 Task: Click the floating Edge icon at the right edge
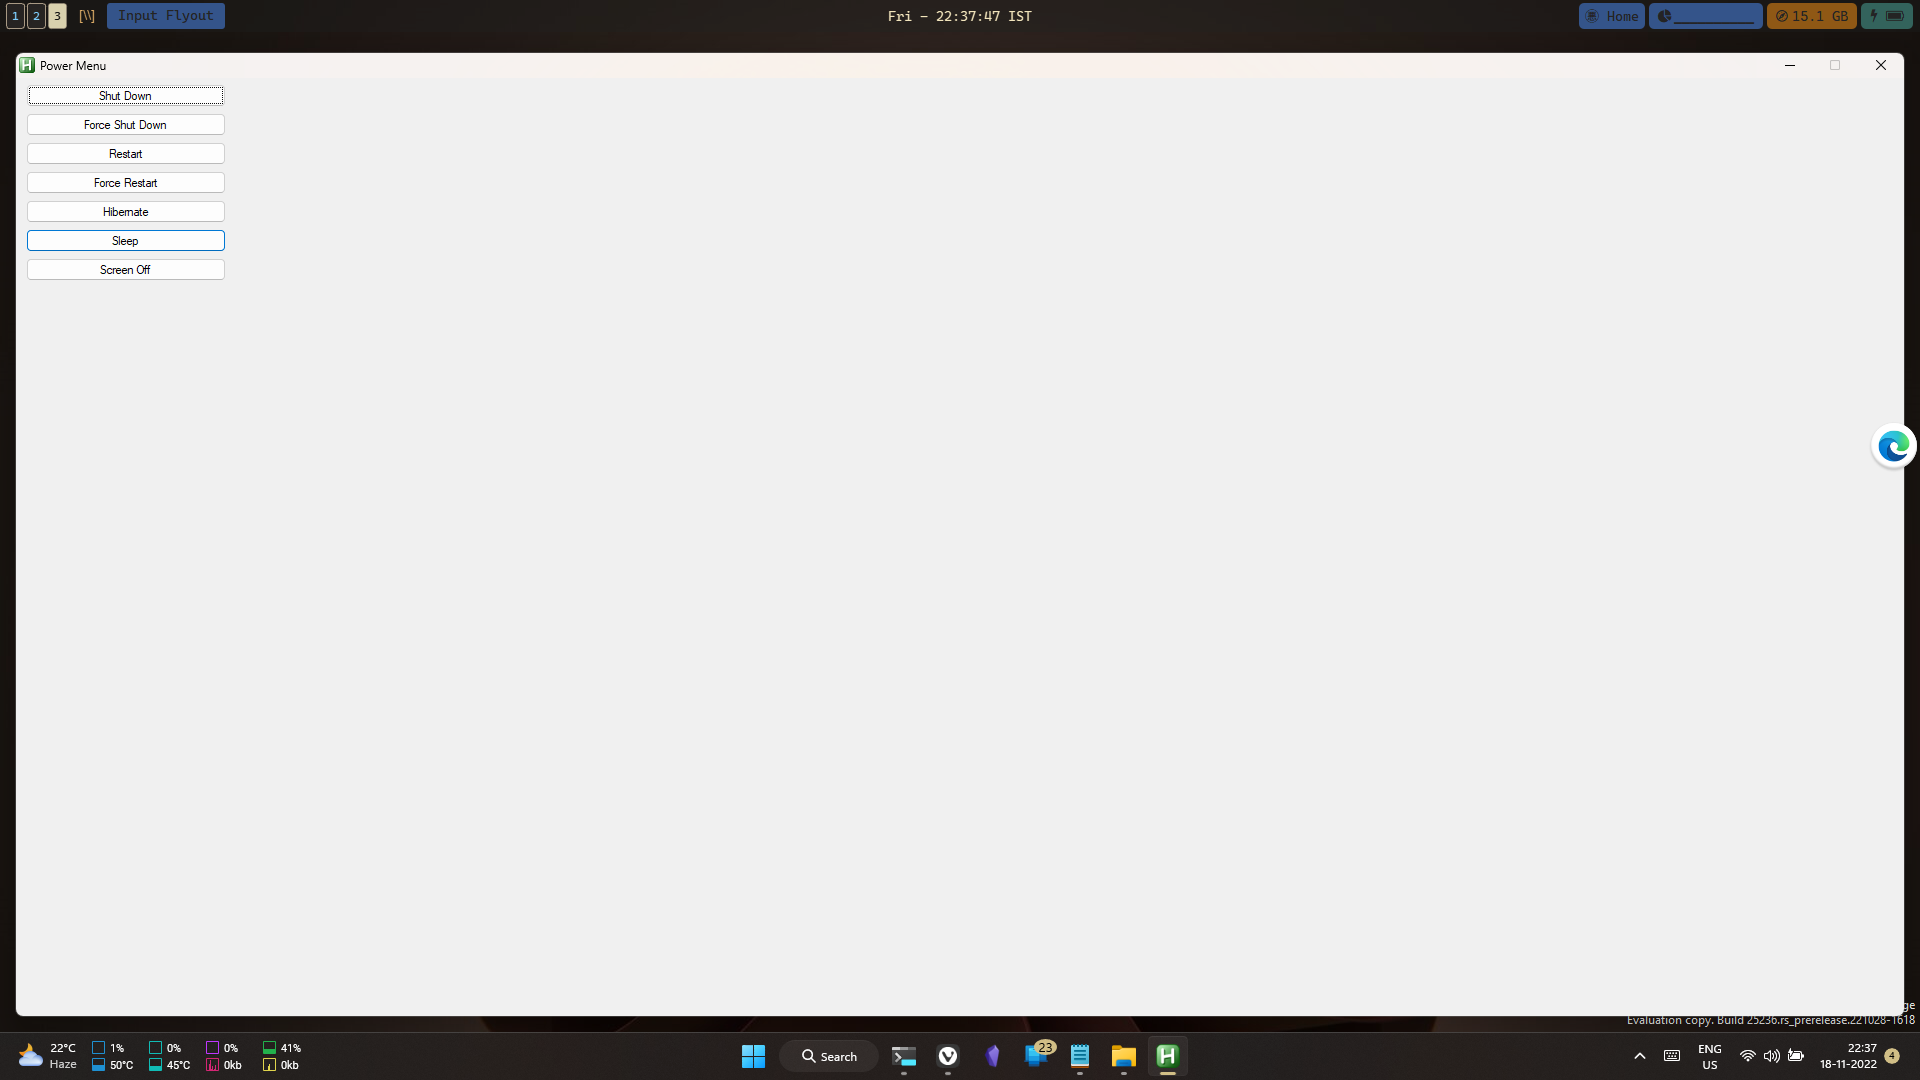pyautogui.click(x=1893, y=446)
